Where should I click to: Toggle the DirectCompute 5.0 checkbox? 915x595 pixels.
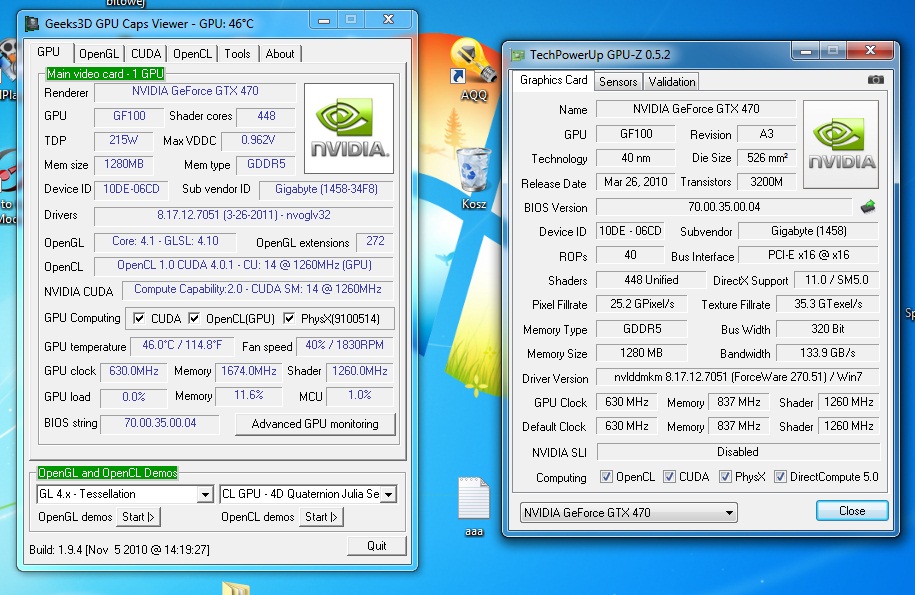click(x=781, y=477)
